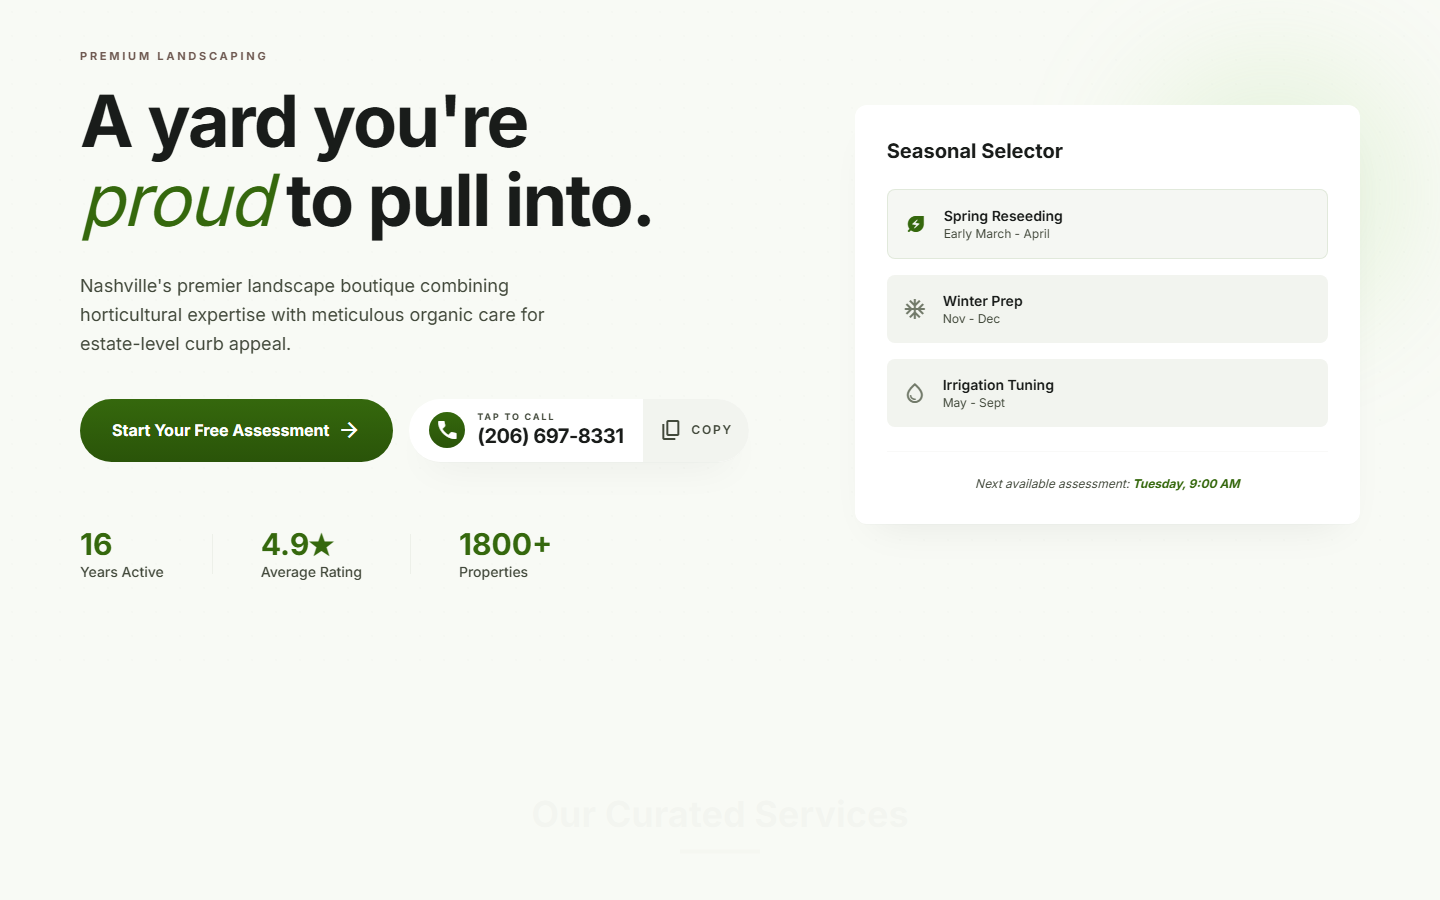The image size is (1440, 900).
Task: Click the phone number (206) 697-8331
Action: [x=550, y=436]
